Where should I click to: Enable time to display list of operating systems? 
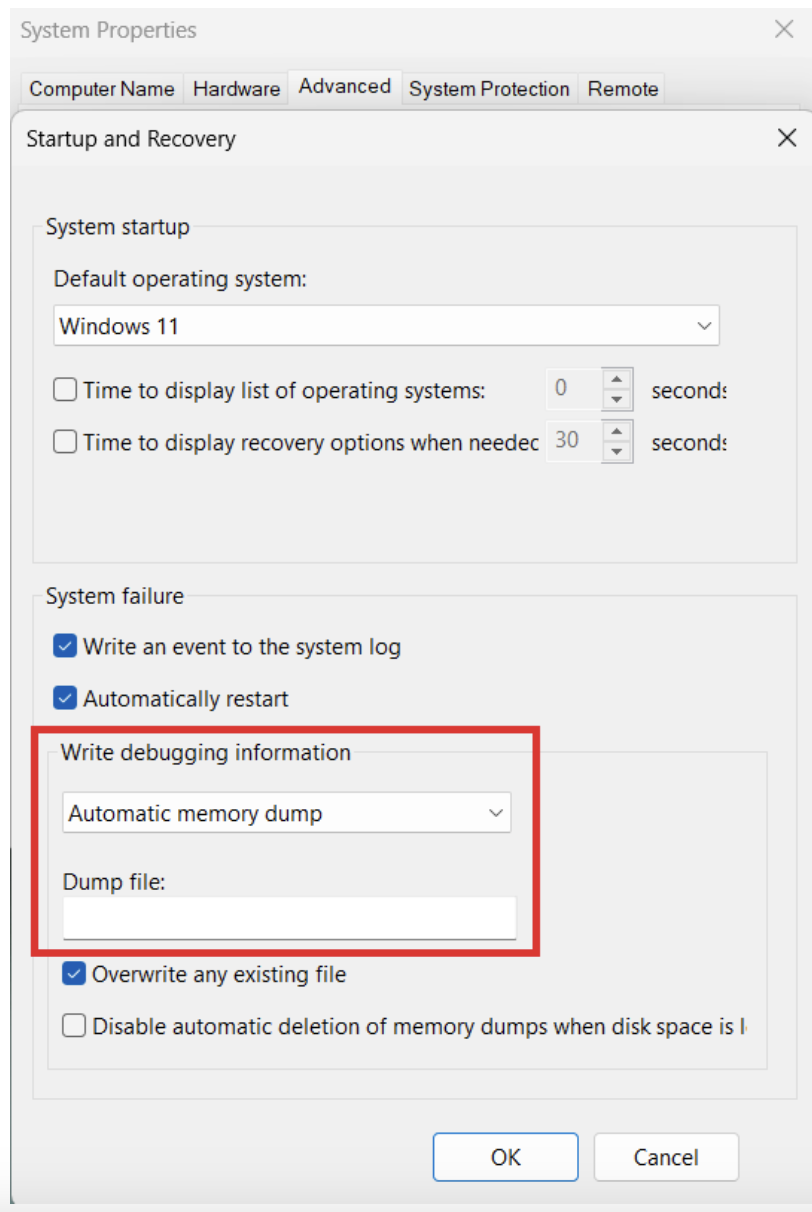pyautogui.click(x=64, y=390)
